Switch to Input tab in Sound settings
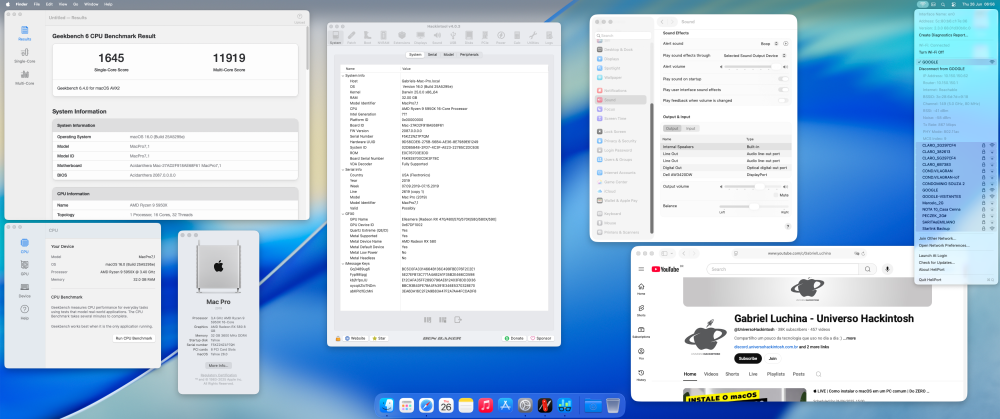Image resolution: width=1000 pixels, height=419 pixels. point(691,128)
